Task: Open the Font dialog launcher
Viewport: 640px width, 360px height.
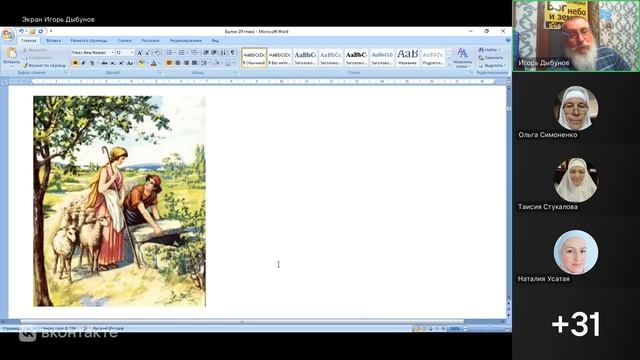Action: coord(160,73)
